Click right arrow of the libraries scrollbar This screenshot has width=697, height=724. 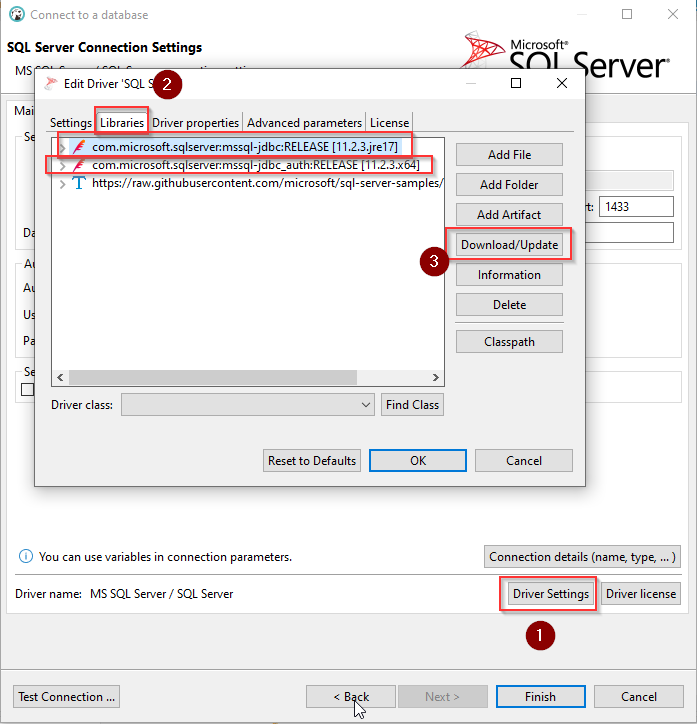435,377
